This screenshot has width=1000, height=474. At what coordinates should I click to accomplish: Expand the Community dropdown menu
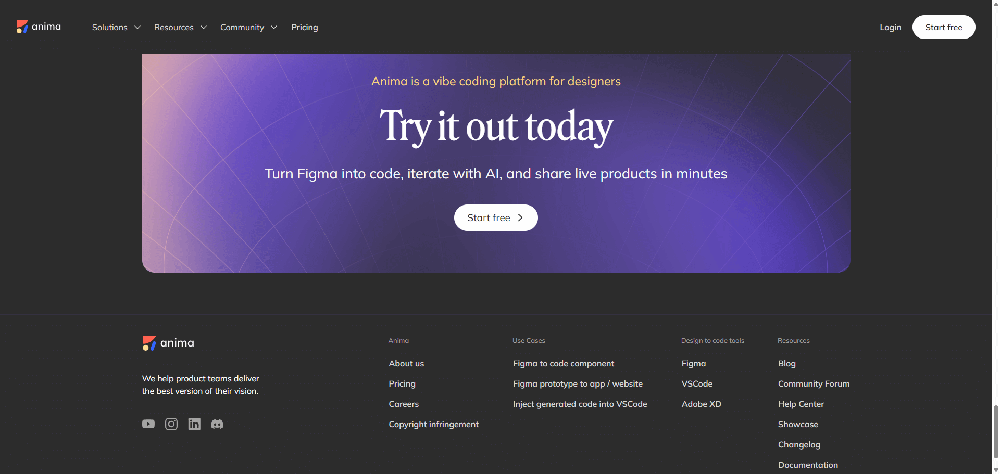pos(249,27)
